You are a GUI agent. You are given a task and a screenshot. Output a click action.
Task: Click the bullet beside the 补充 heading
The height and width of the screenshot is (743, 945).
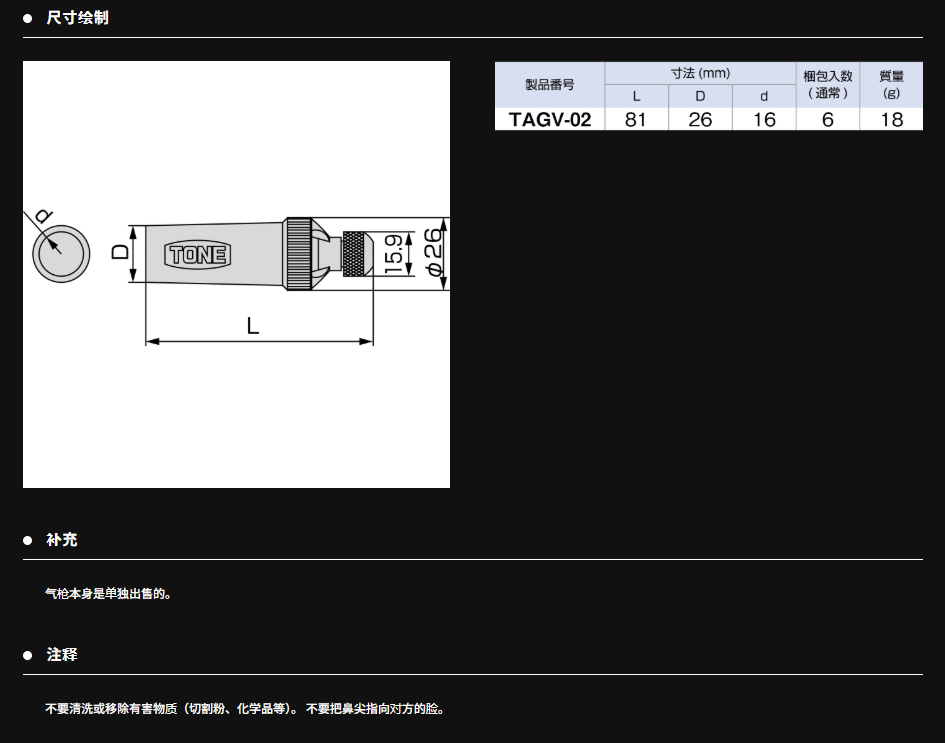(x=28, y=540)
